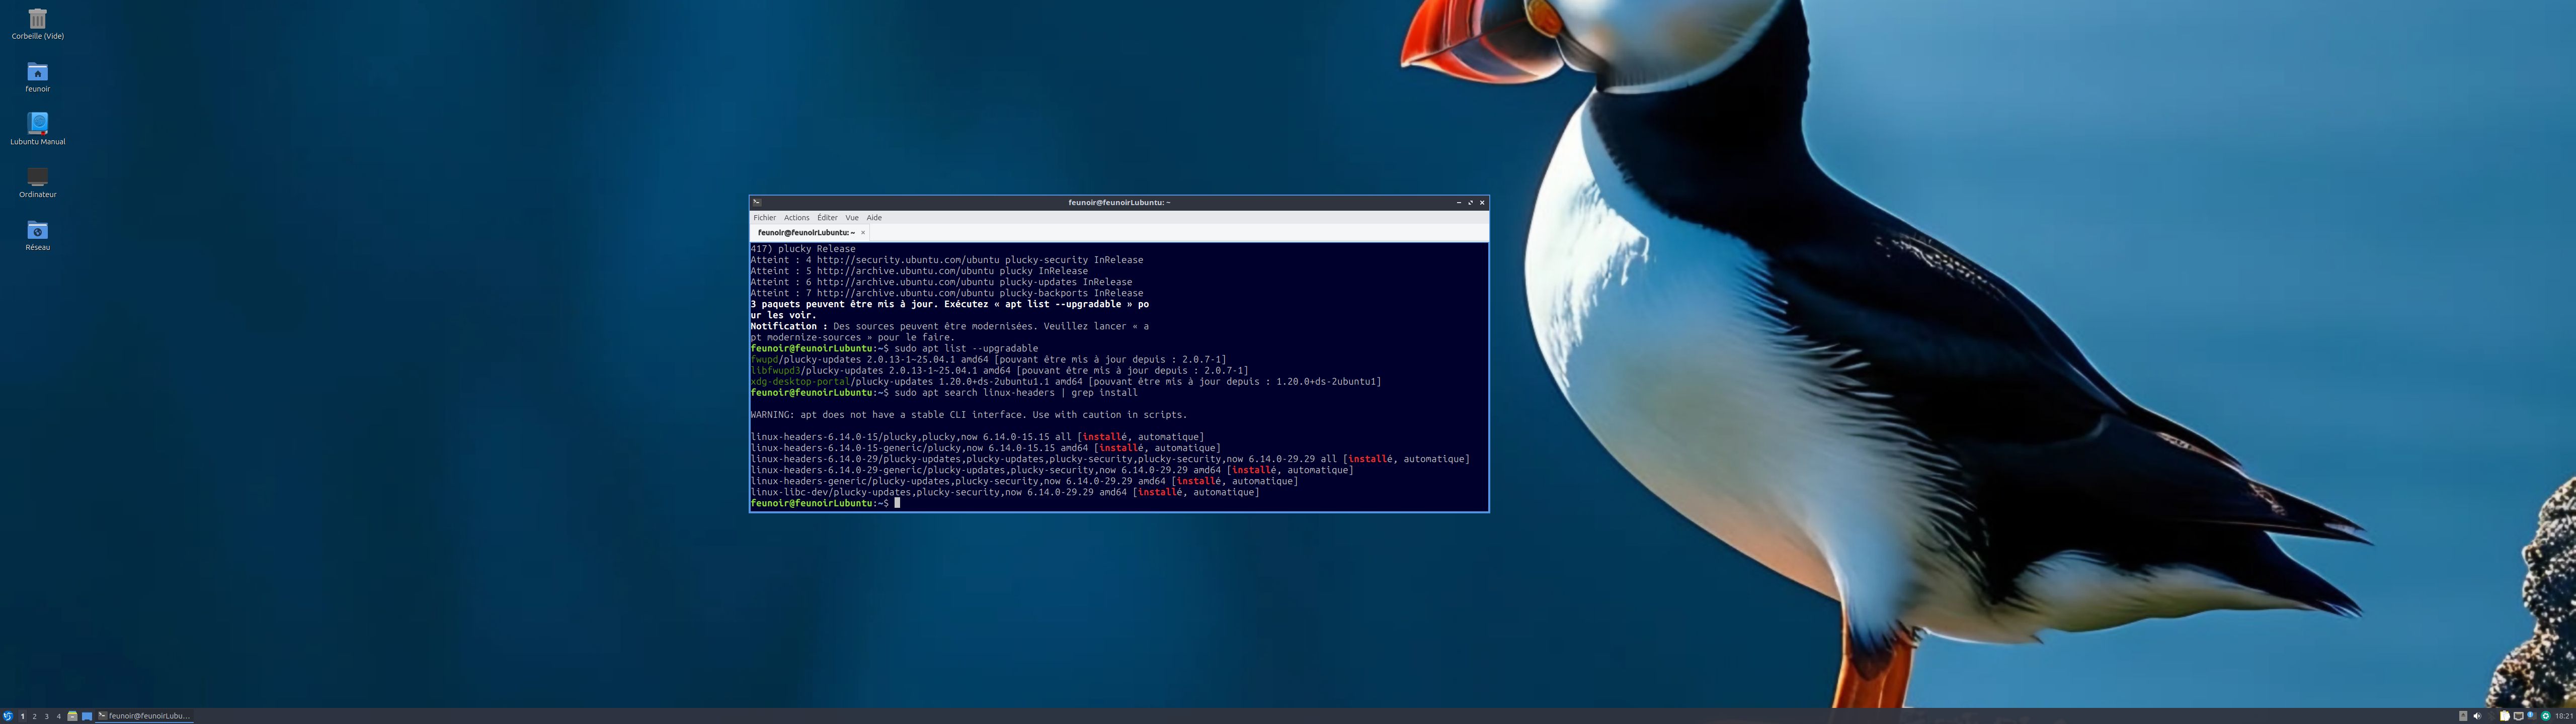Click the wired network tray icon
Screen dimensions: 2576x724
(x=2519, y=716)
